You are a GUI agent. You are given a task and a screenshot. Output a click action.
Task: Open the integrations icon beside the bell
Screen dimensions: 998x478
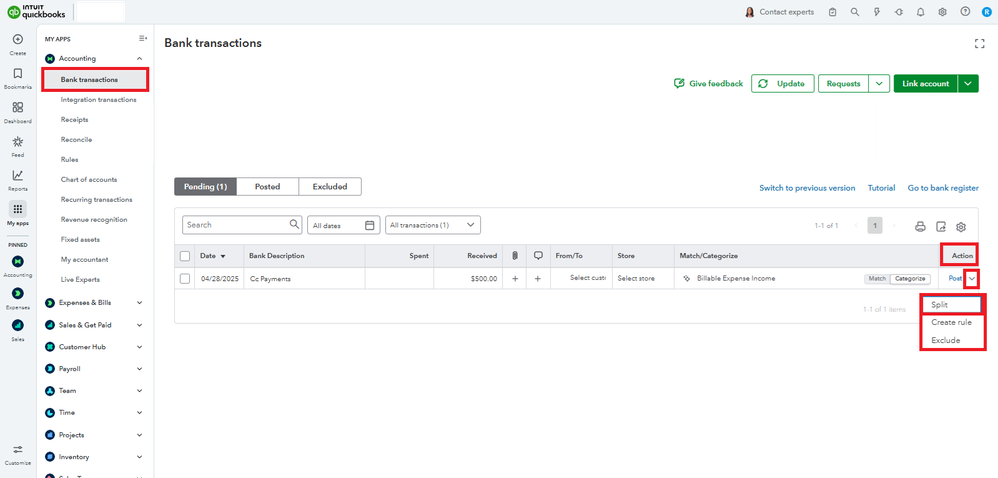(x=899, y=12)
